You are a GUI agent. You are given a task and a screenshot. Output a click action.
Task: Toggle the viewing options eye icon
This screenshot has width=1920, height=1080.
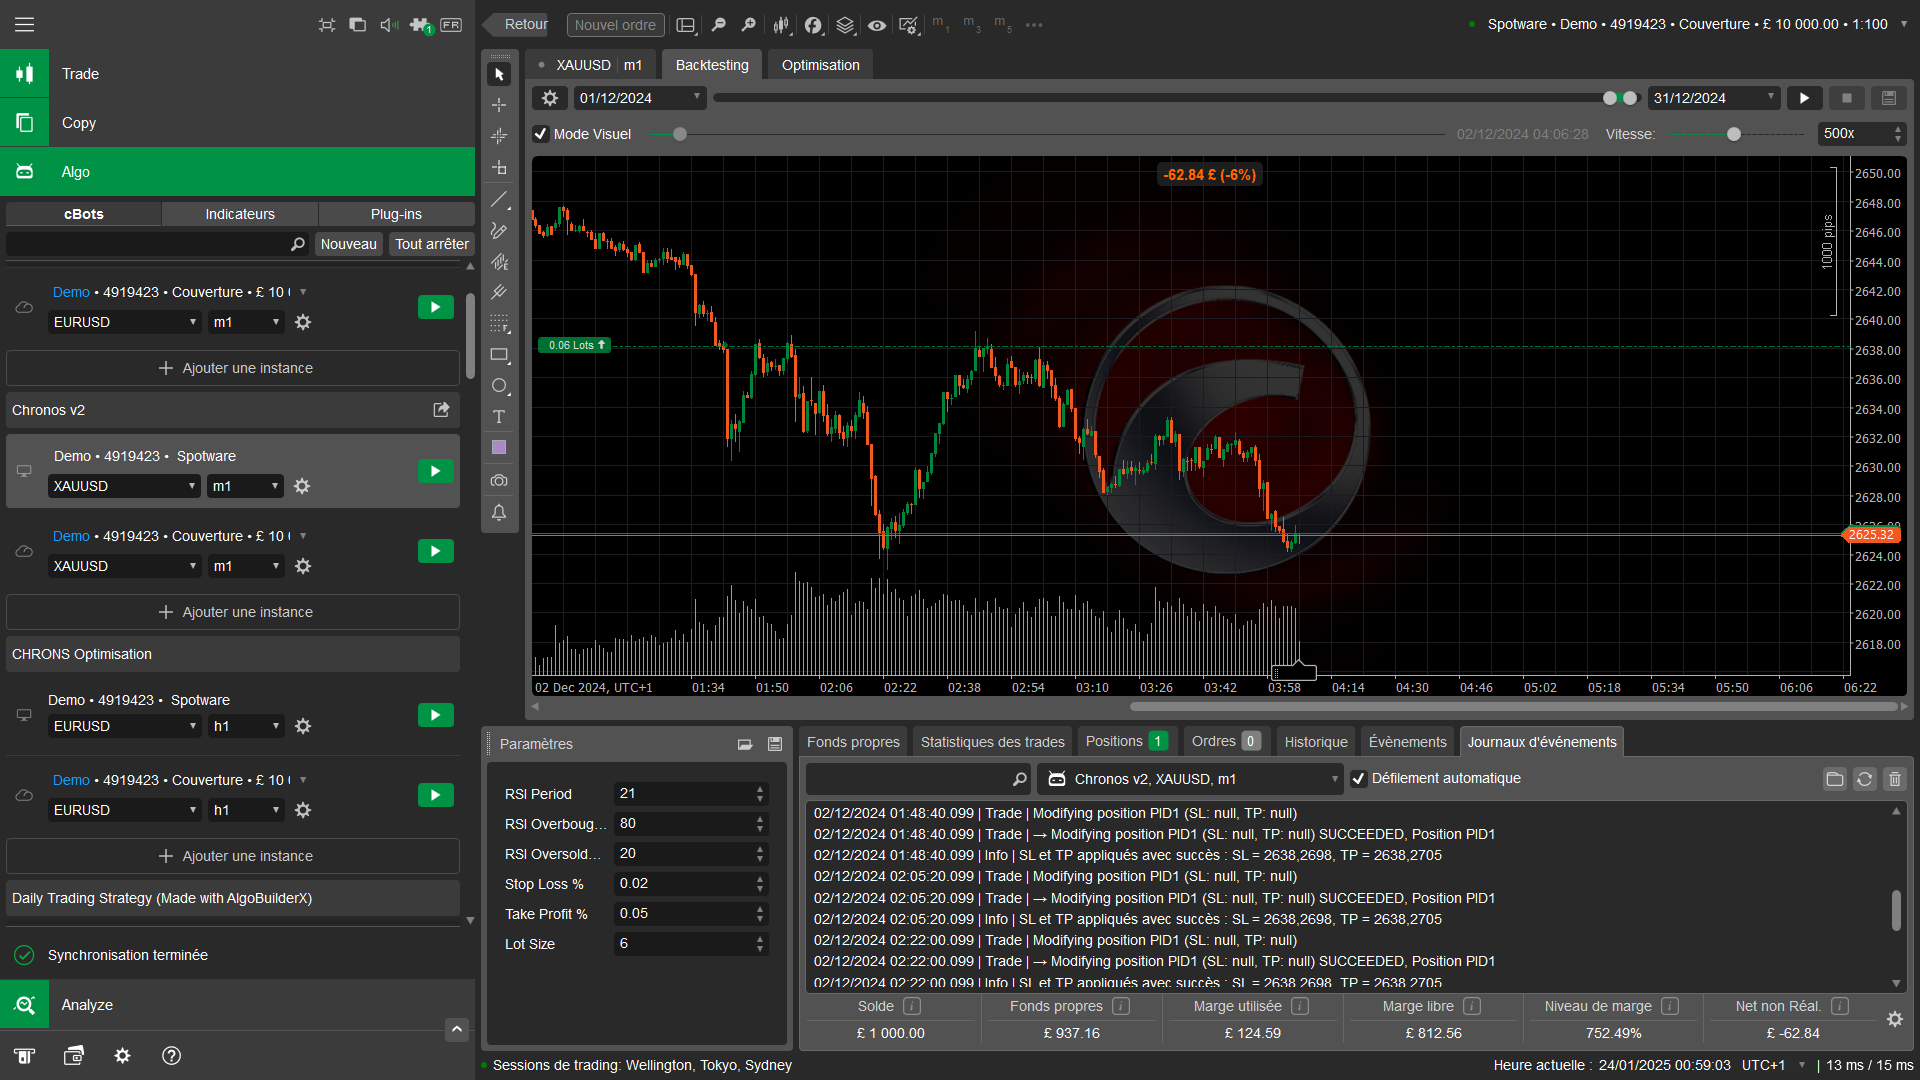[877, 25]
